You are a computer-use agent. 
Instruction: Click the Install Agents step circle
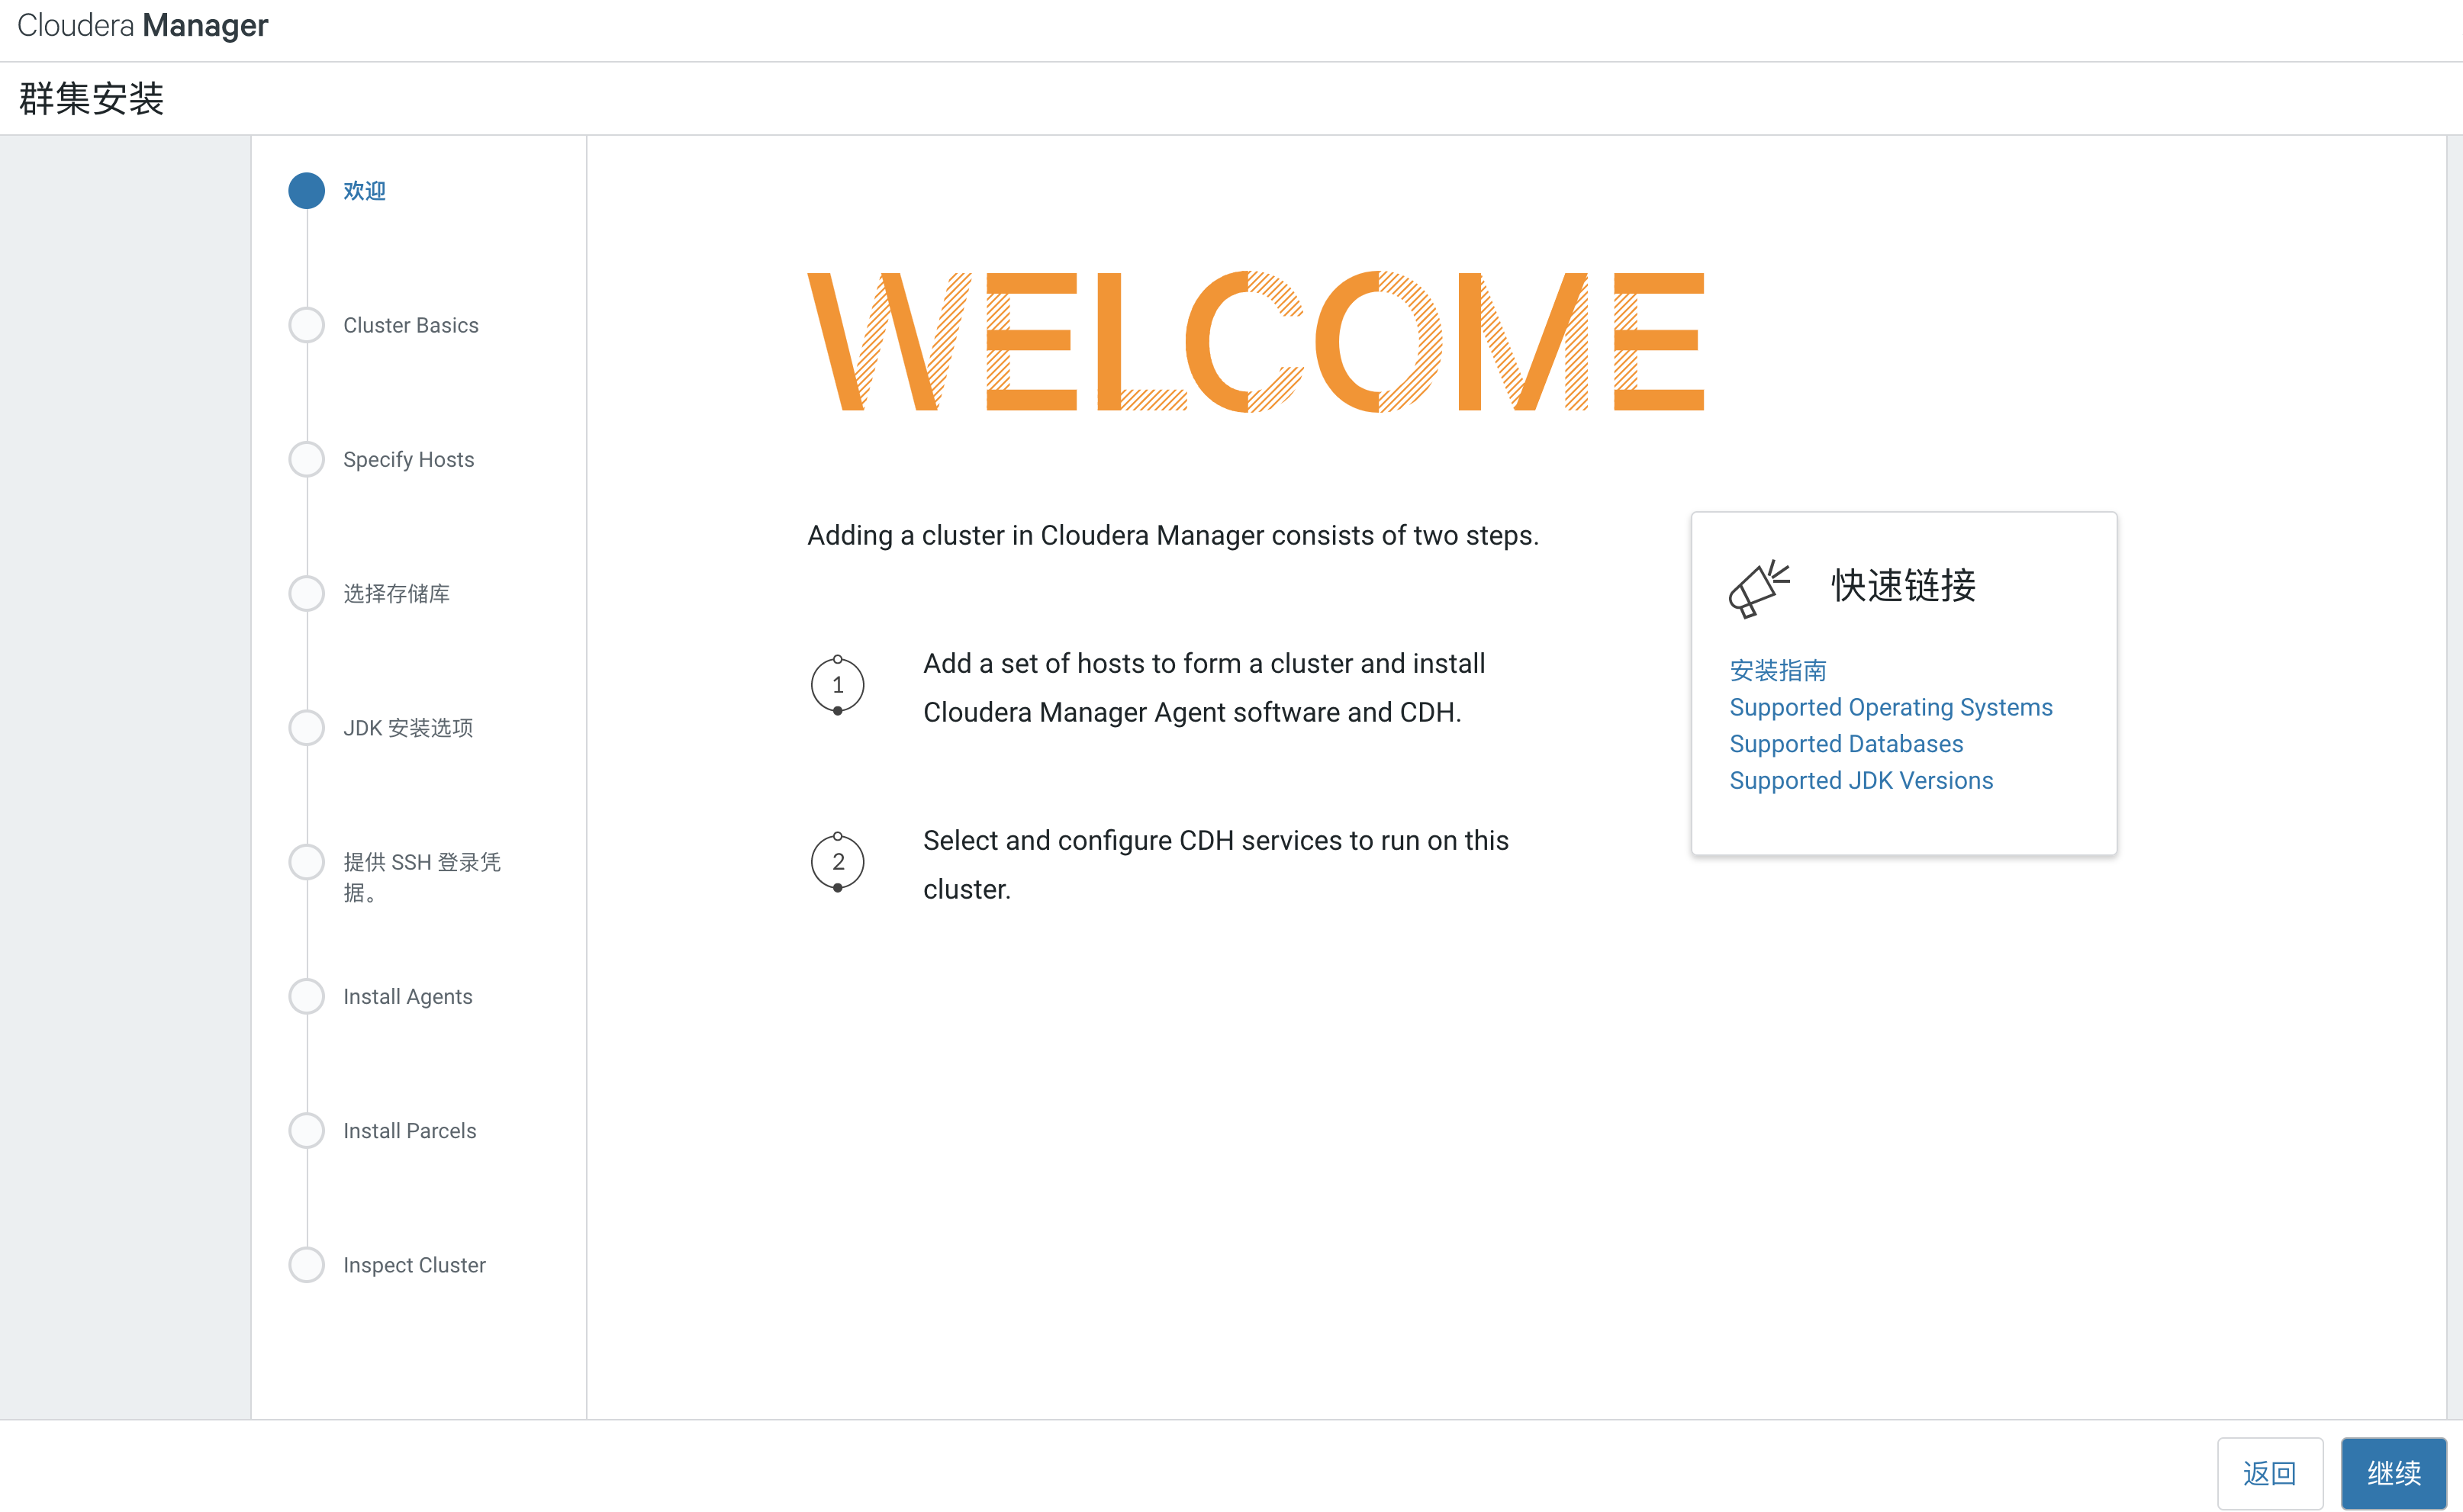coord(306,996)
